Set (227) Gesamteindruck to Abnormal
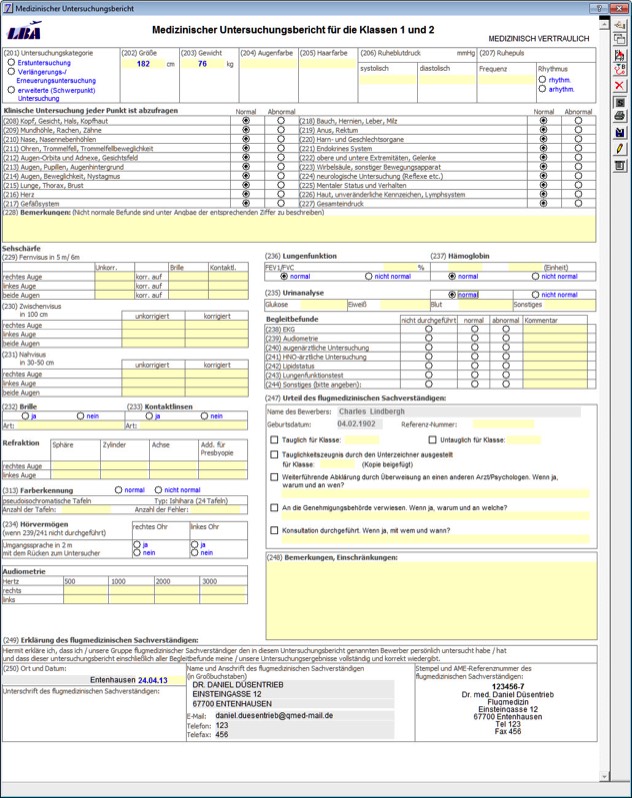The width and height of the screenshot is (632, 798). [578, 203]
